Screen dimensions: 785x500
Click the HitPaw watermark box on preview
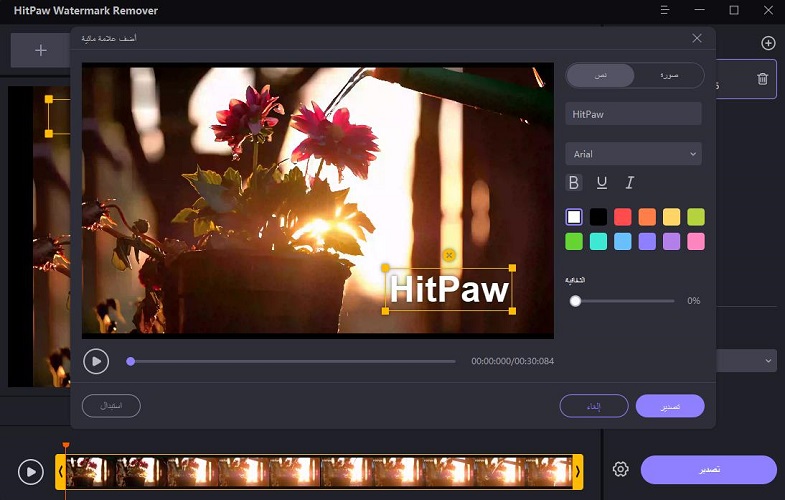449,290
